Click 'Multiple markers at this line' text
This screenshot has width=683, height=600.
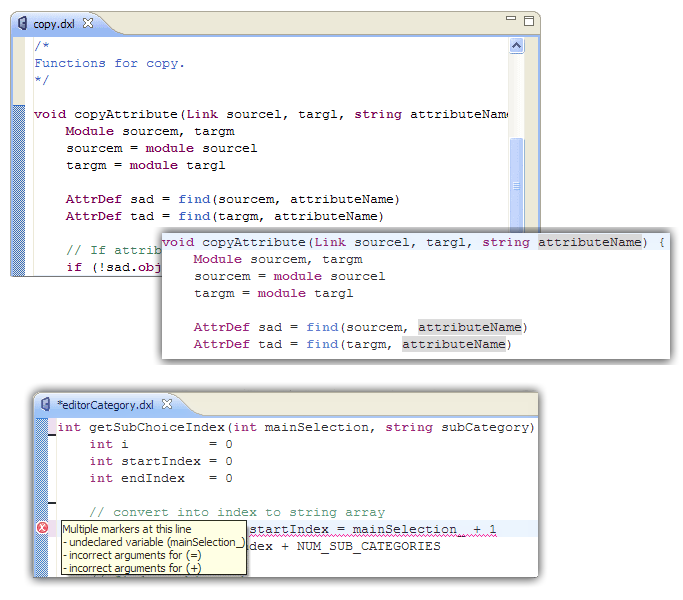coord(127,529)
